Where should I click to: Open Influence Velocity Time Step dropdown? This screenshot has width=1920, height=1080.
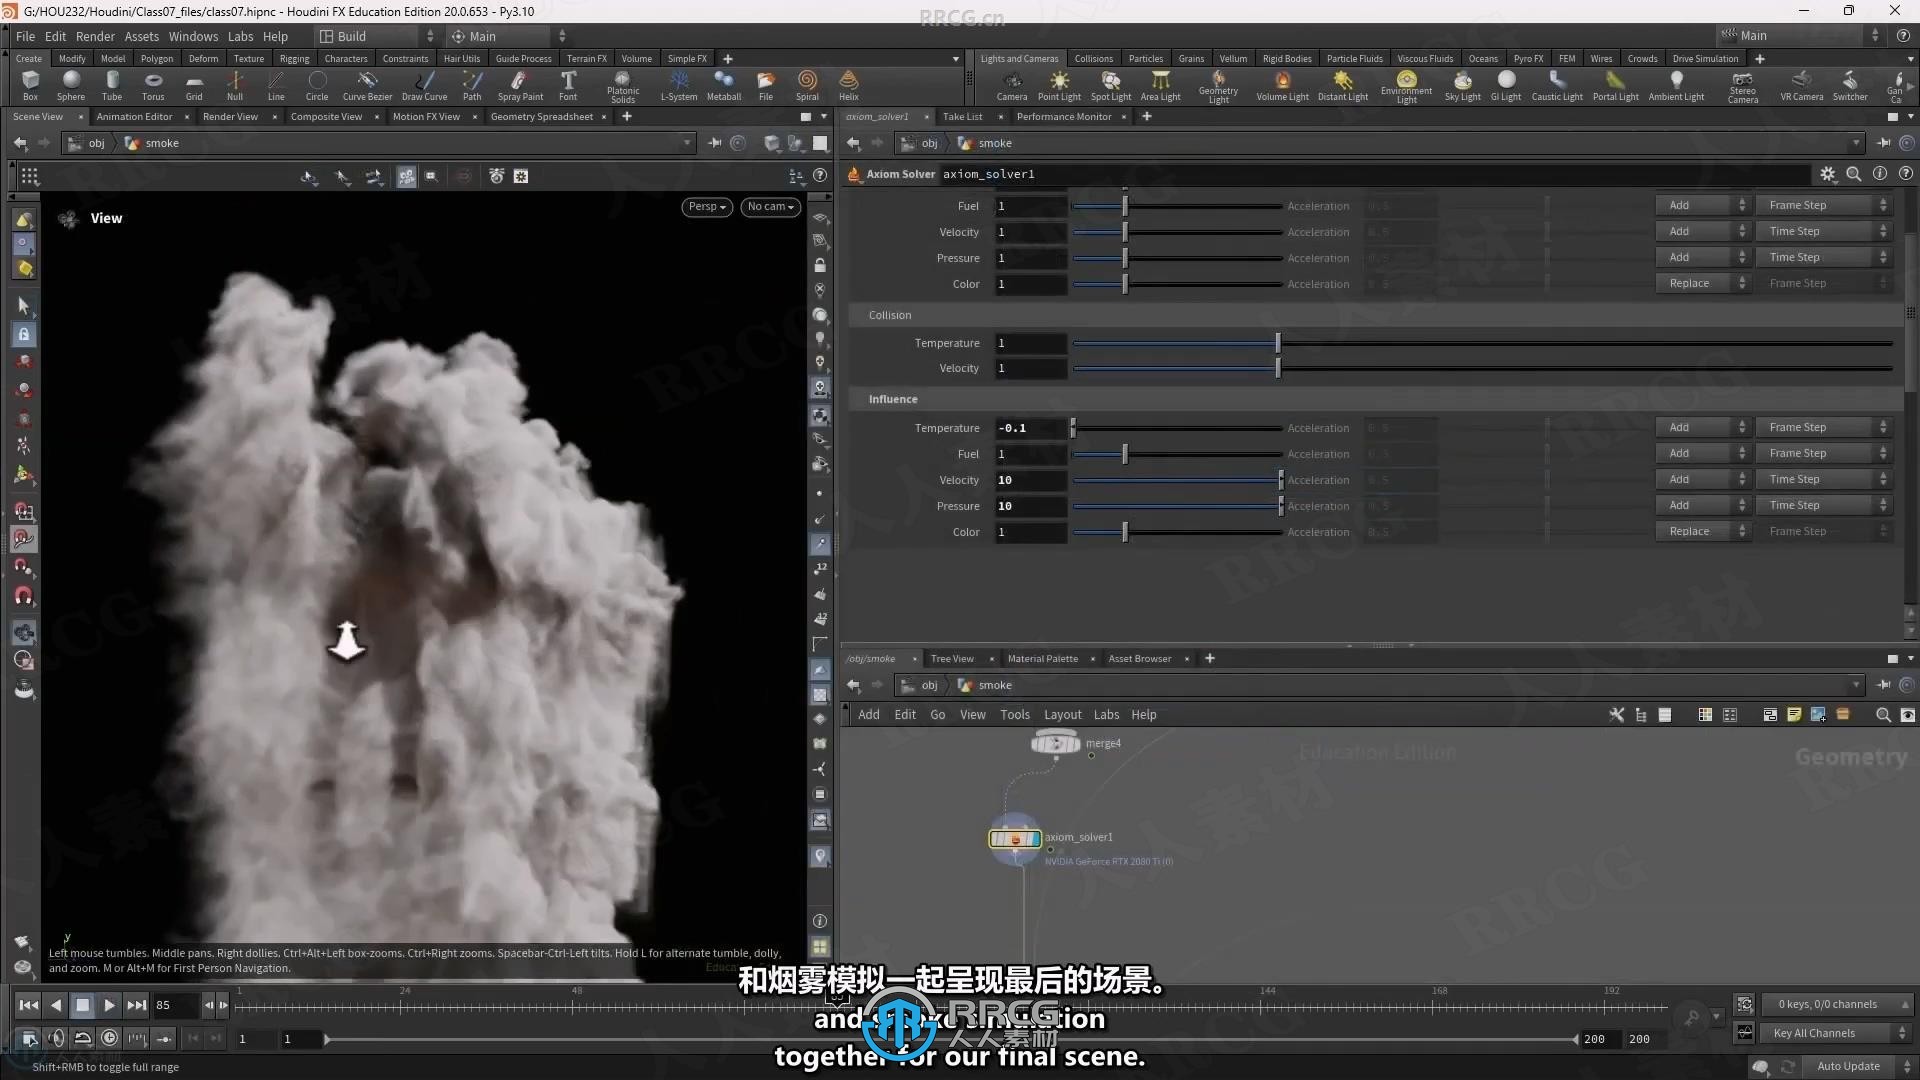pyautogui.click(x=1823, y=480)
